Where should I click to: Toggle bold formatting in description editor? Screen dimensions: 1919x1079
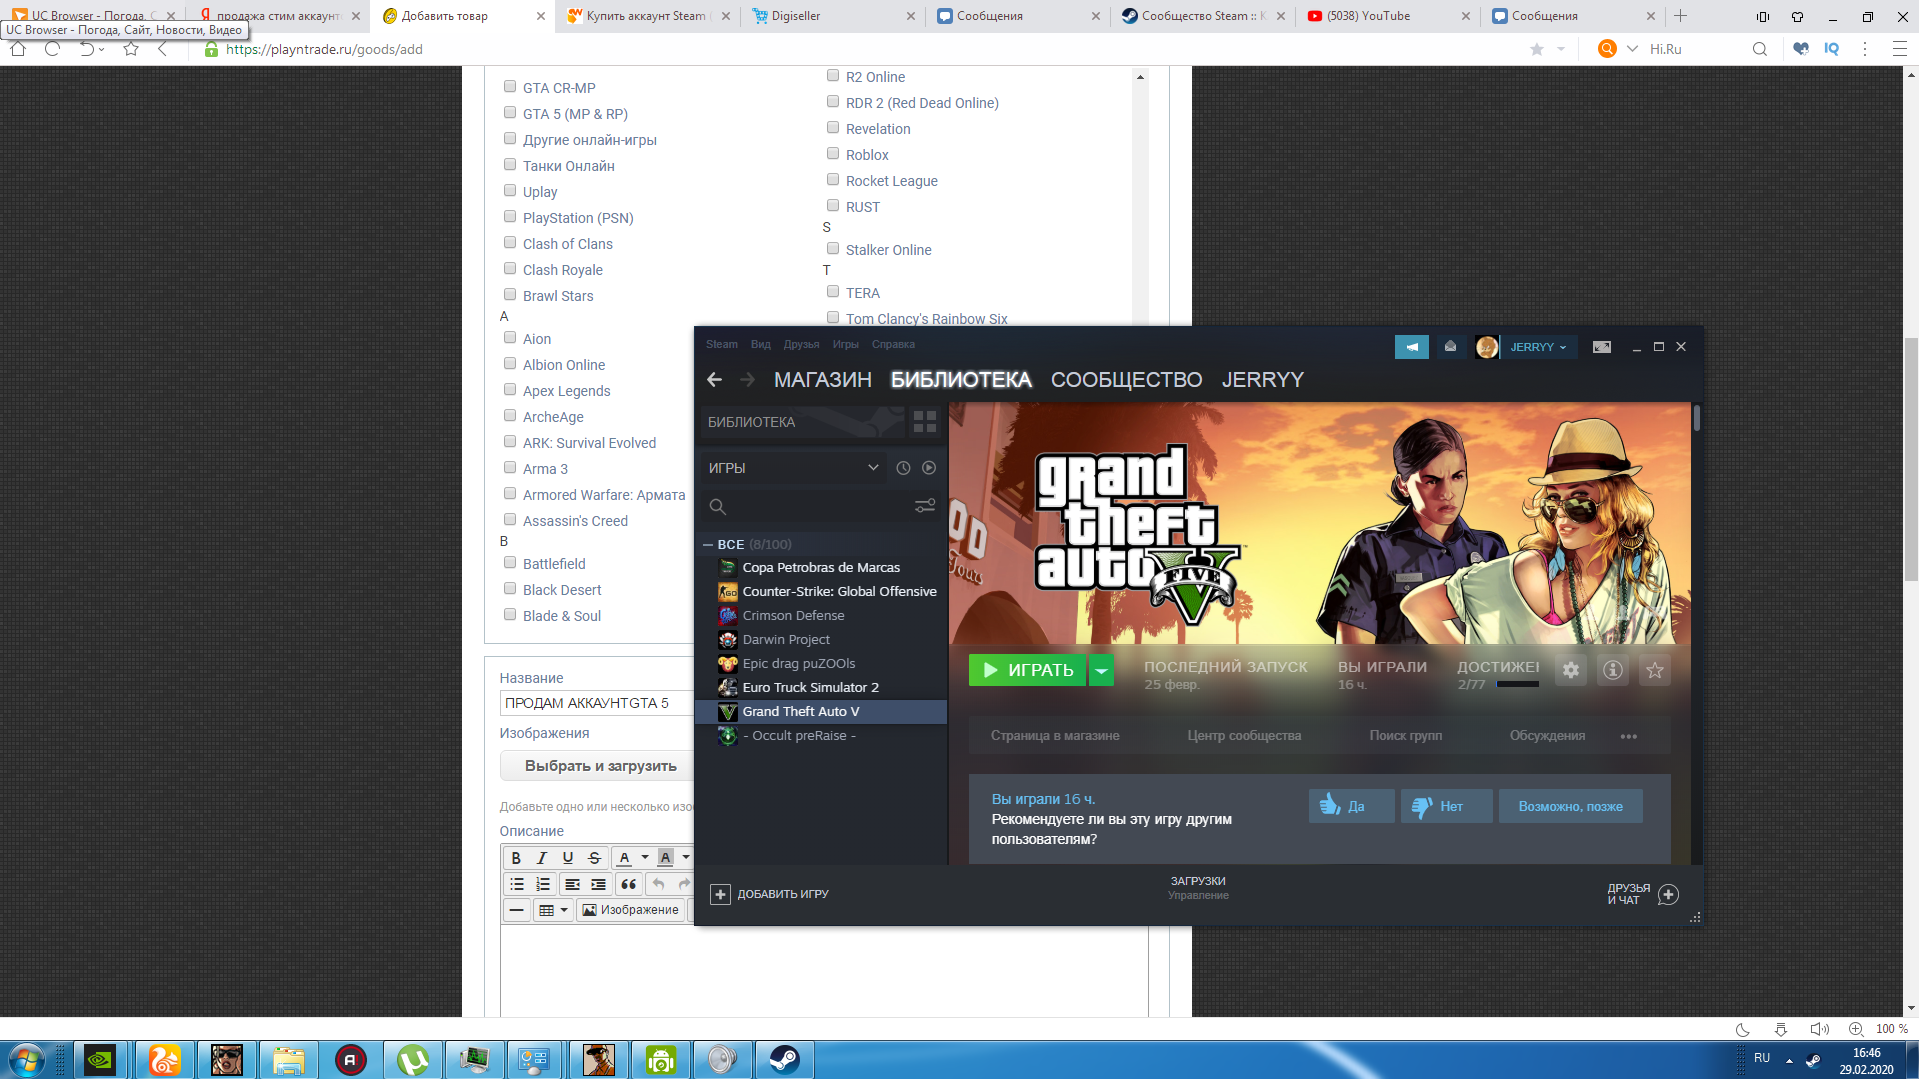516,857
